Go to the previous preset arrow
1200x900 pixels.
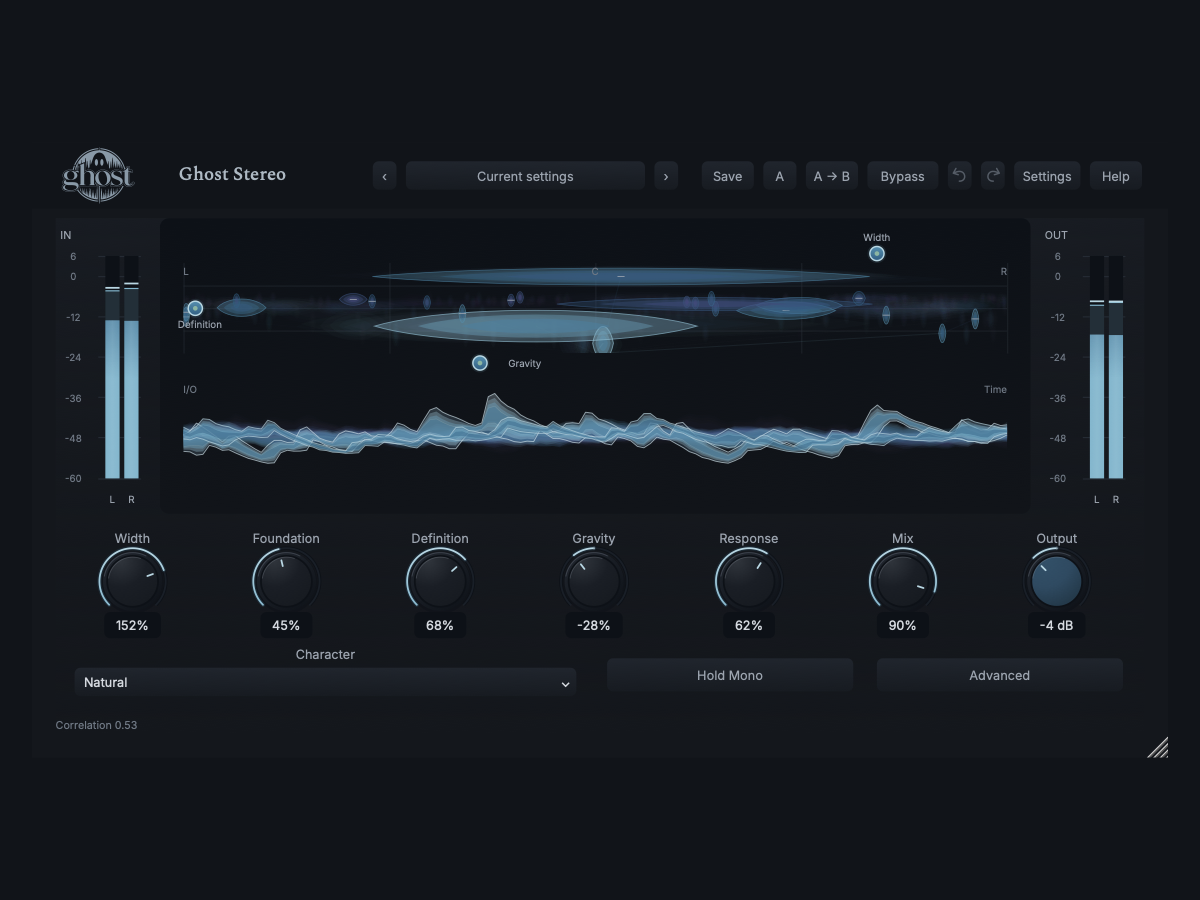tap(385, 176)
